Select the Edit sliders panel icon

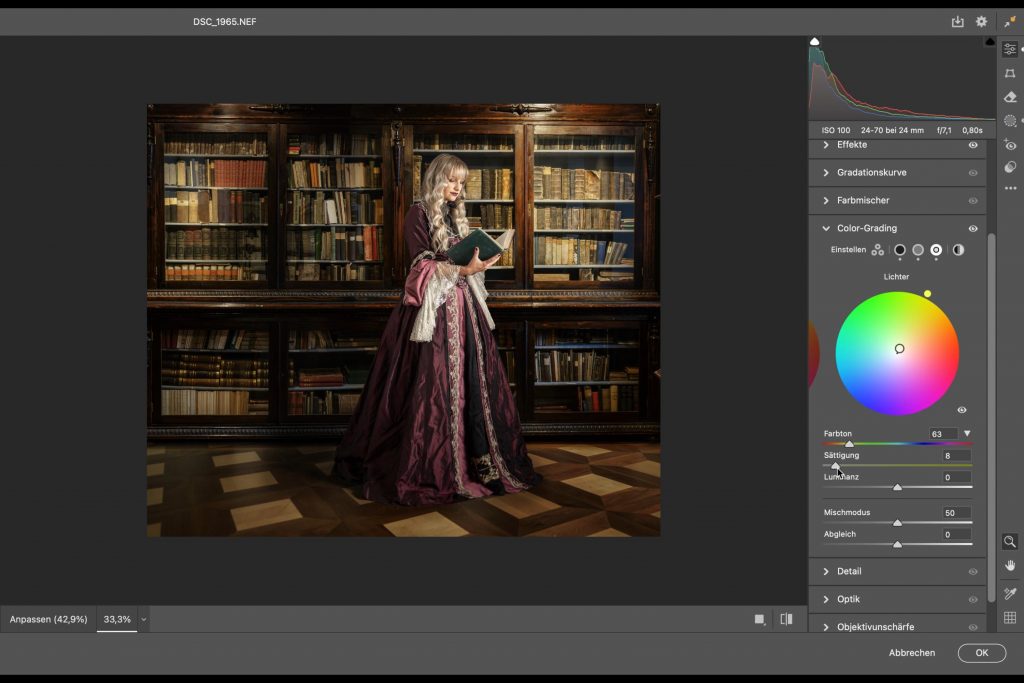(1010, 48)
